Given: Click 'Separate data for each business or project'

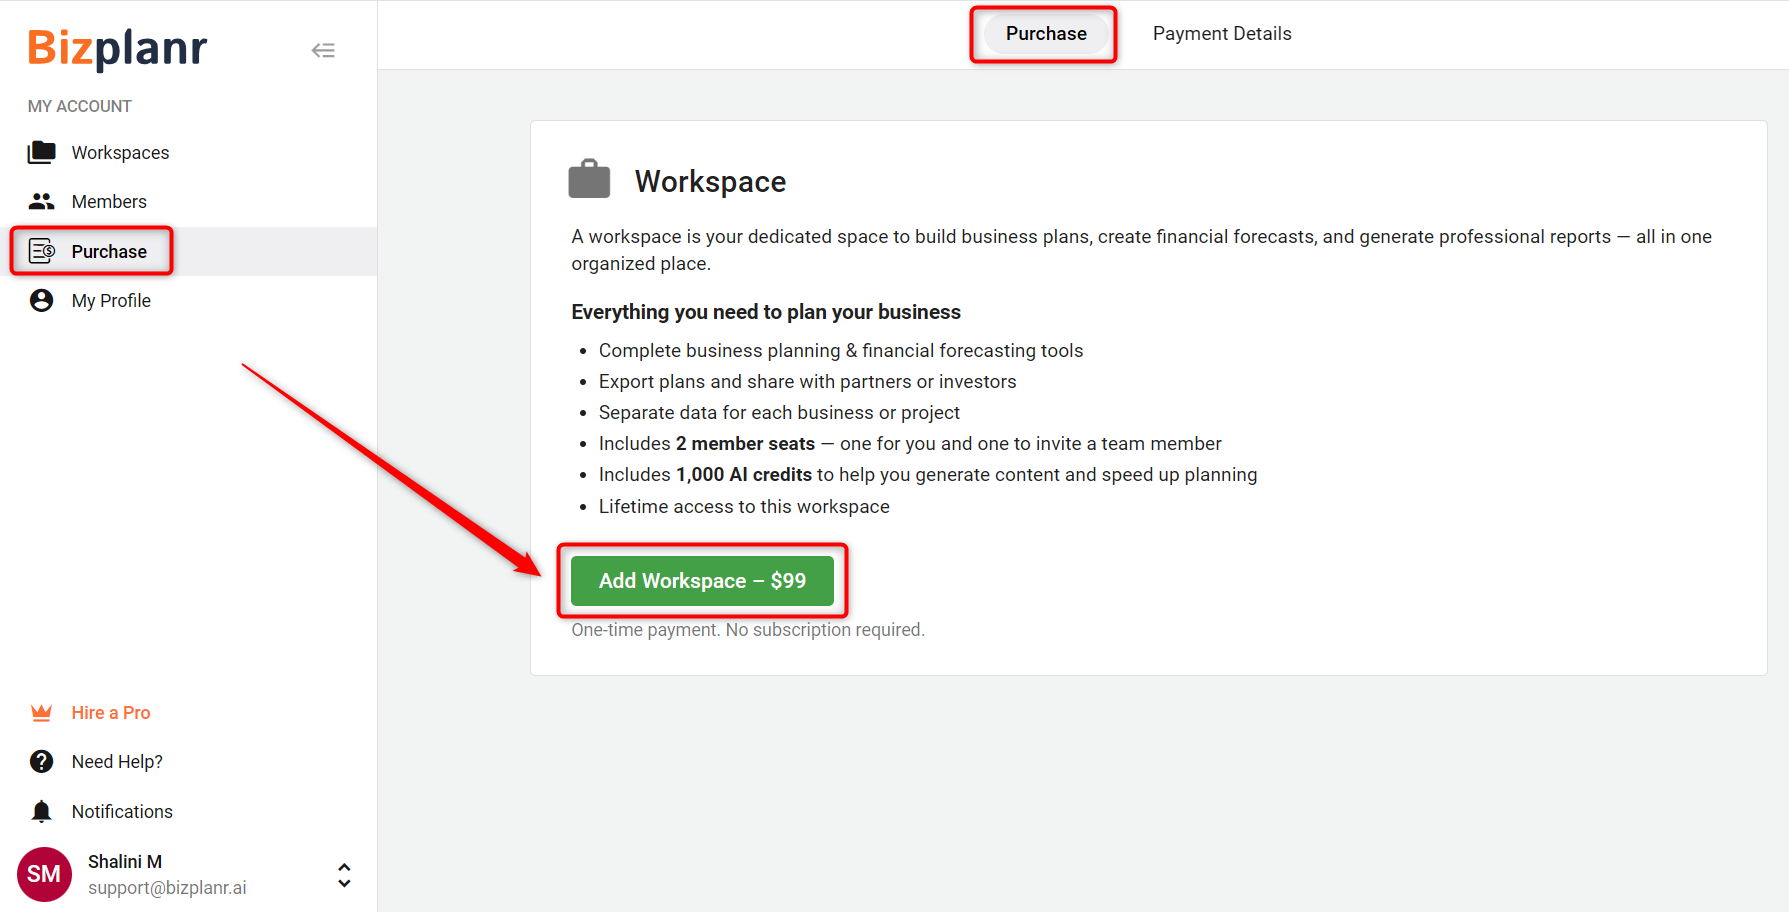Looking at the screenshot, I should coord(779,413).
